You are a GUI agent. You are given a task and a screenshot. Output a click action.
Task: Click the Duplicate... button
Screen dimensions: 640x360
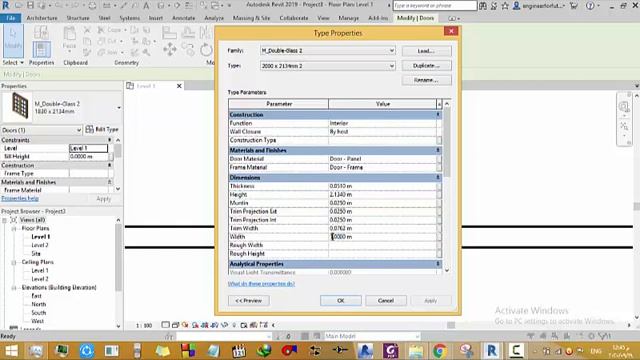[427, 66]
